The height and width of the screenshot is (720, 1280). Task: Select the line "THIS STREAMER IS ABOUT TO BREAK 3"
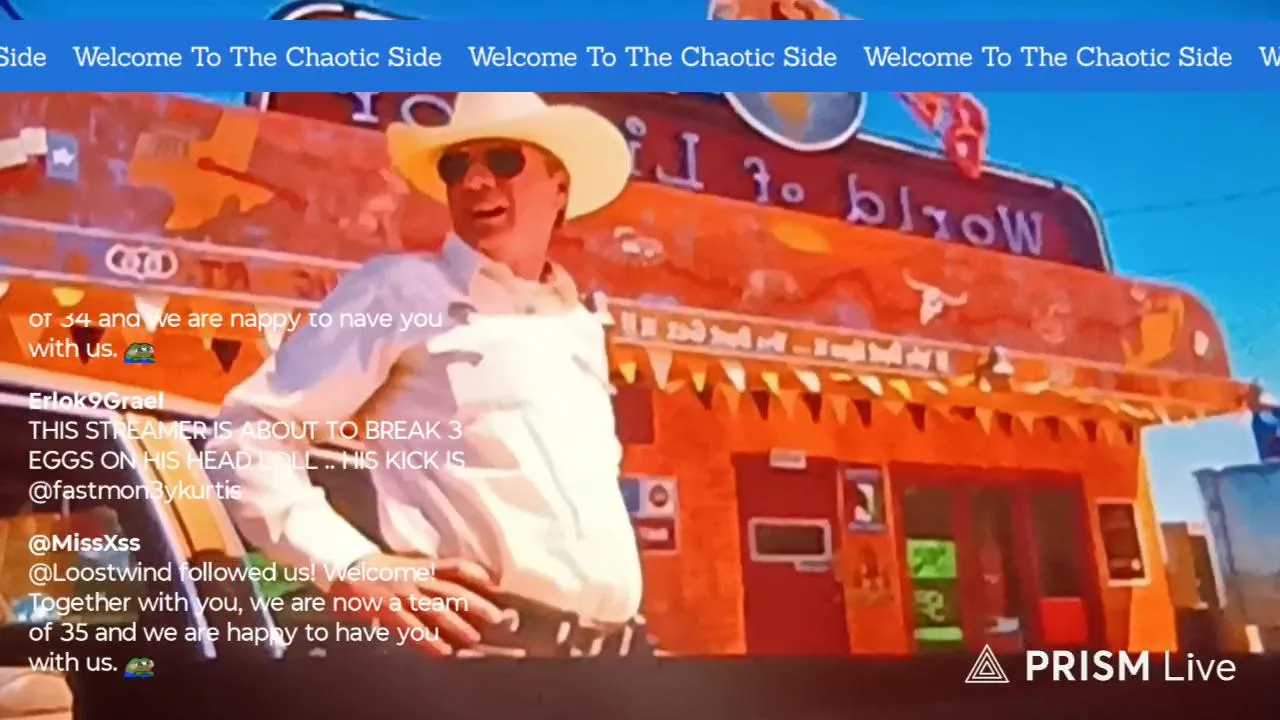[245, 431]
